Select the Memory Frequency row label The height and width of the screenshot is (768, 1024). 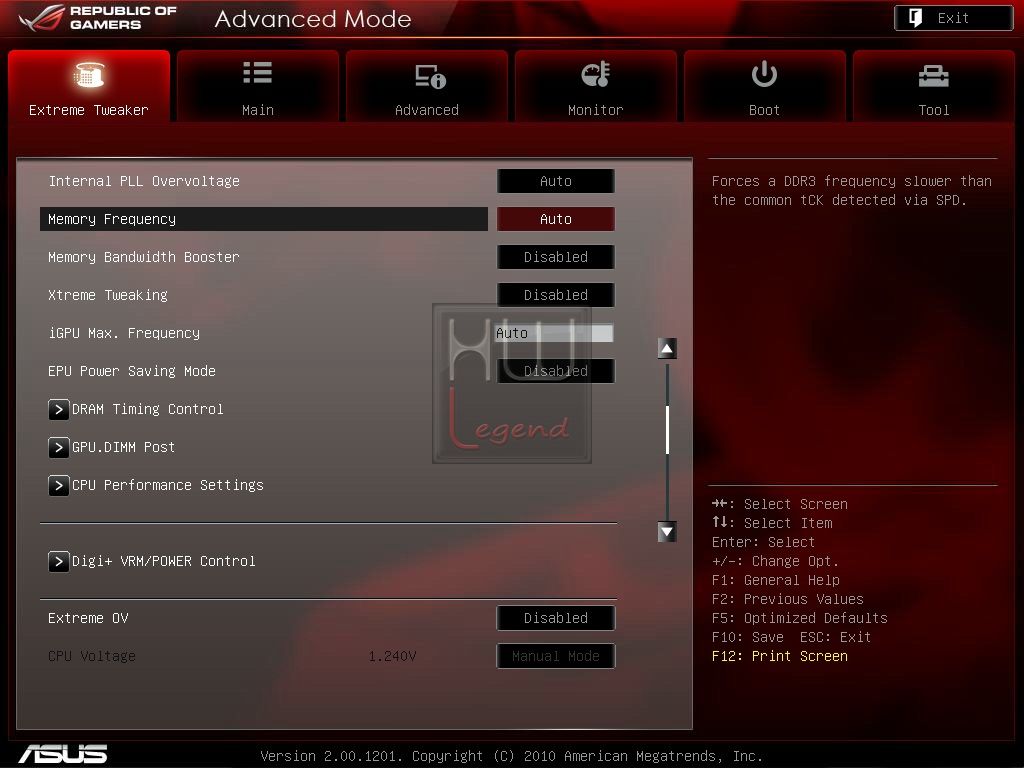click(x=112, y=219)
